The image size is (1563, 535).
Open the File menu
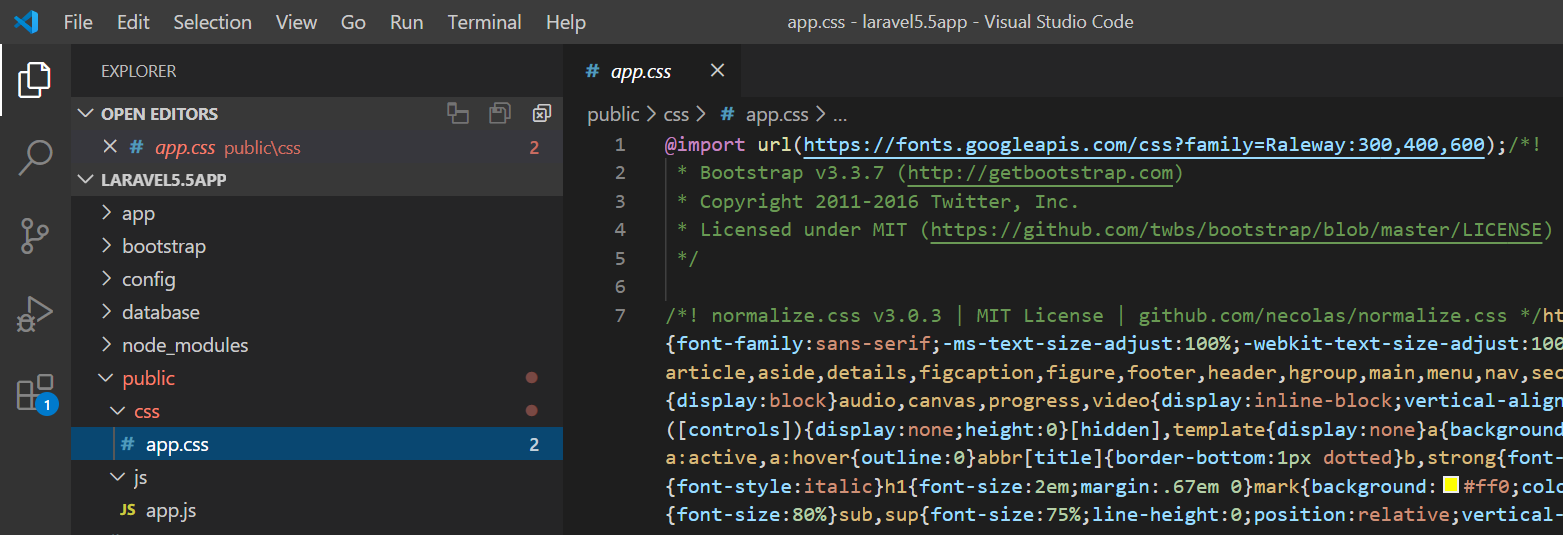tap(78, 22)
